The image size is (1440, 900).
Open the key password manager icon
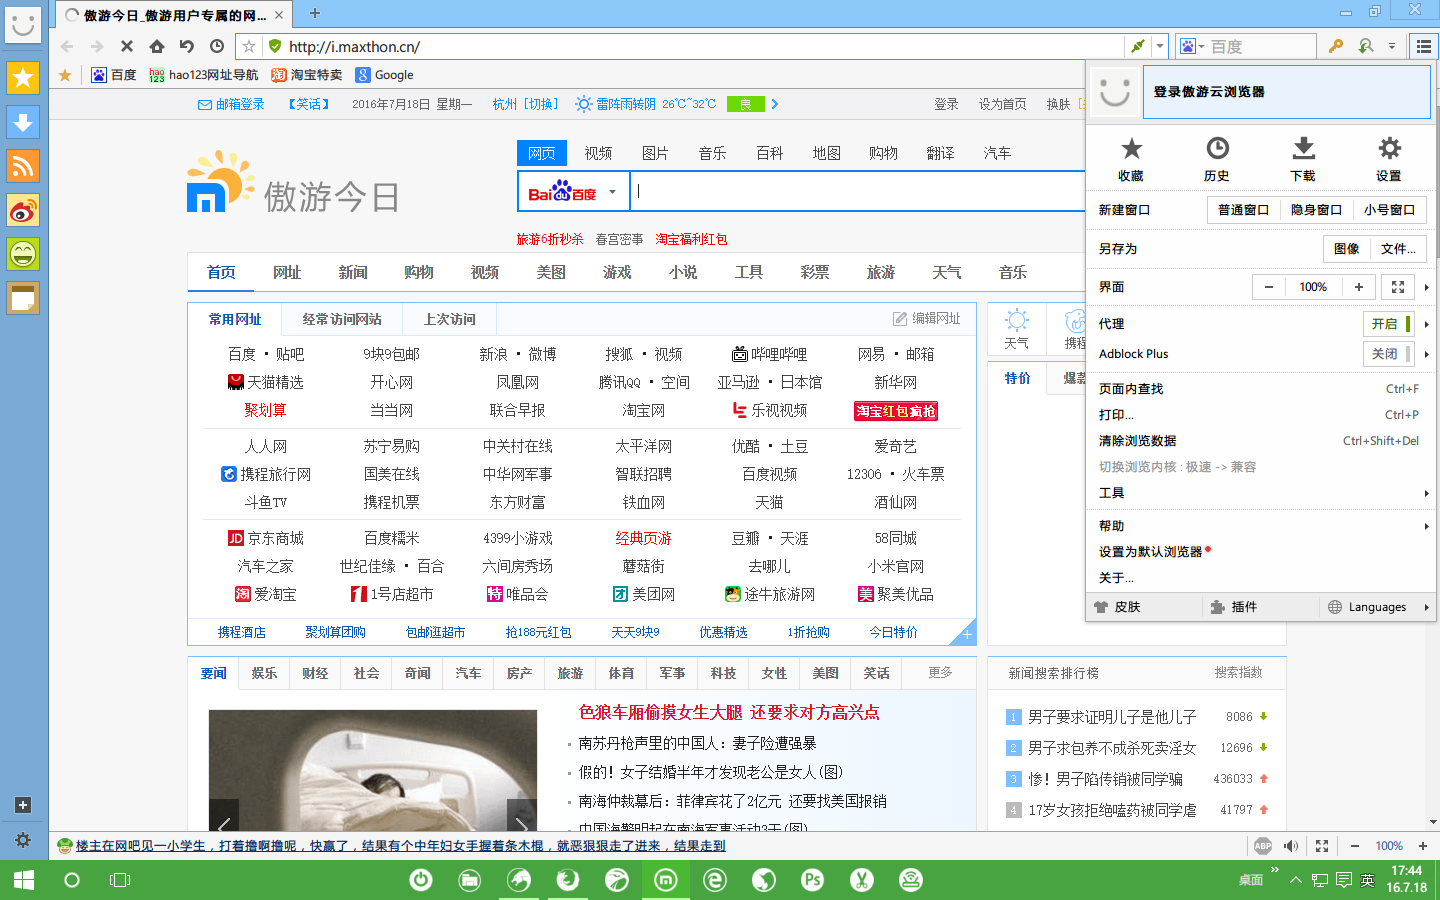coord(1336,46)
